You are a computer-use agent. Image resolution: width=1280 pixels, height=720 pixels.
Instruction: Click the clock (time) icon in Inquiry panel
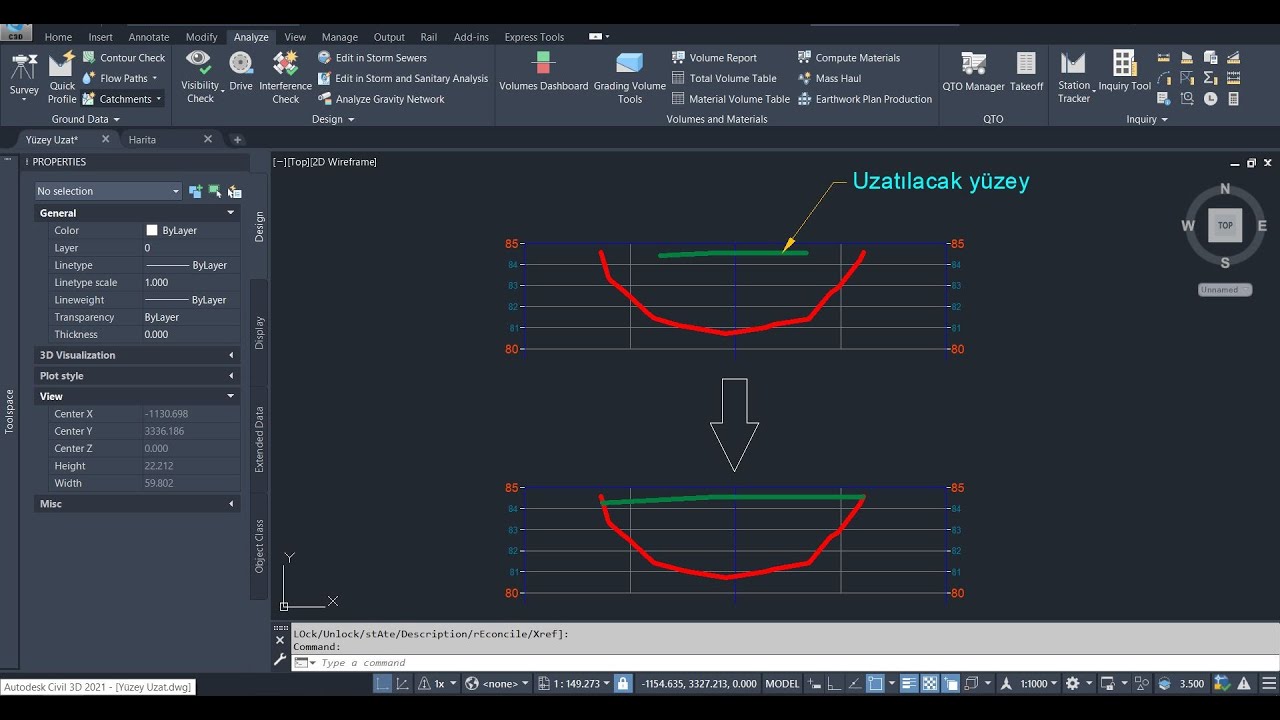tap(1210, 99)
